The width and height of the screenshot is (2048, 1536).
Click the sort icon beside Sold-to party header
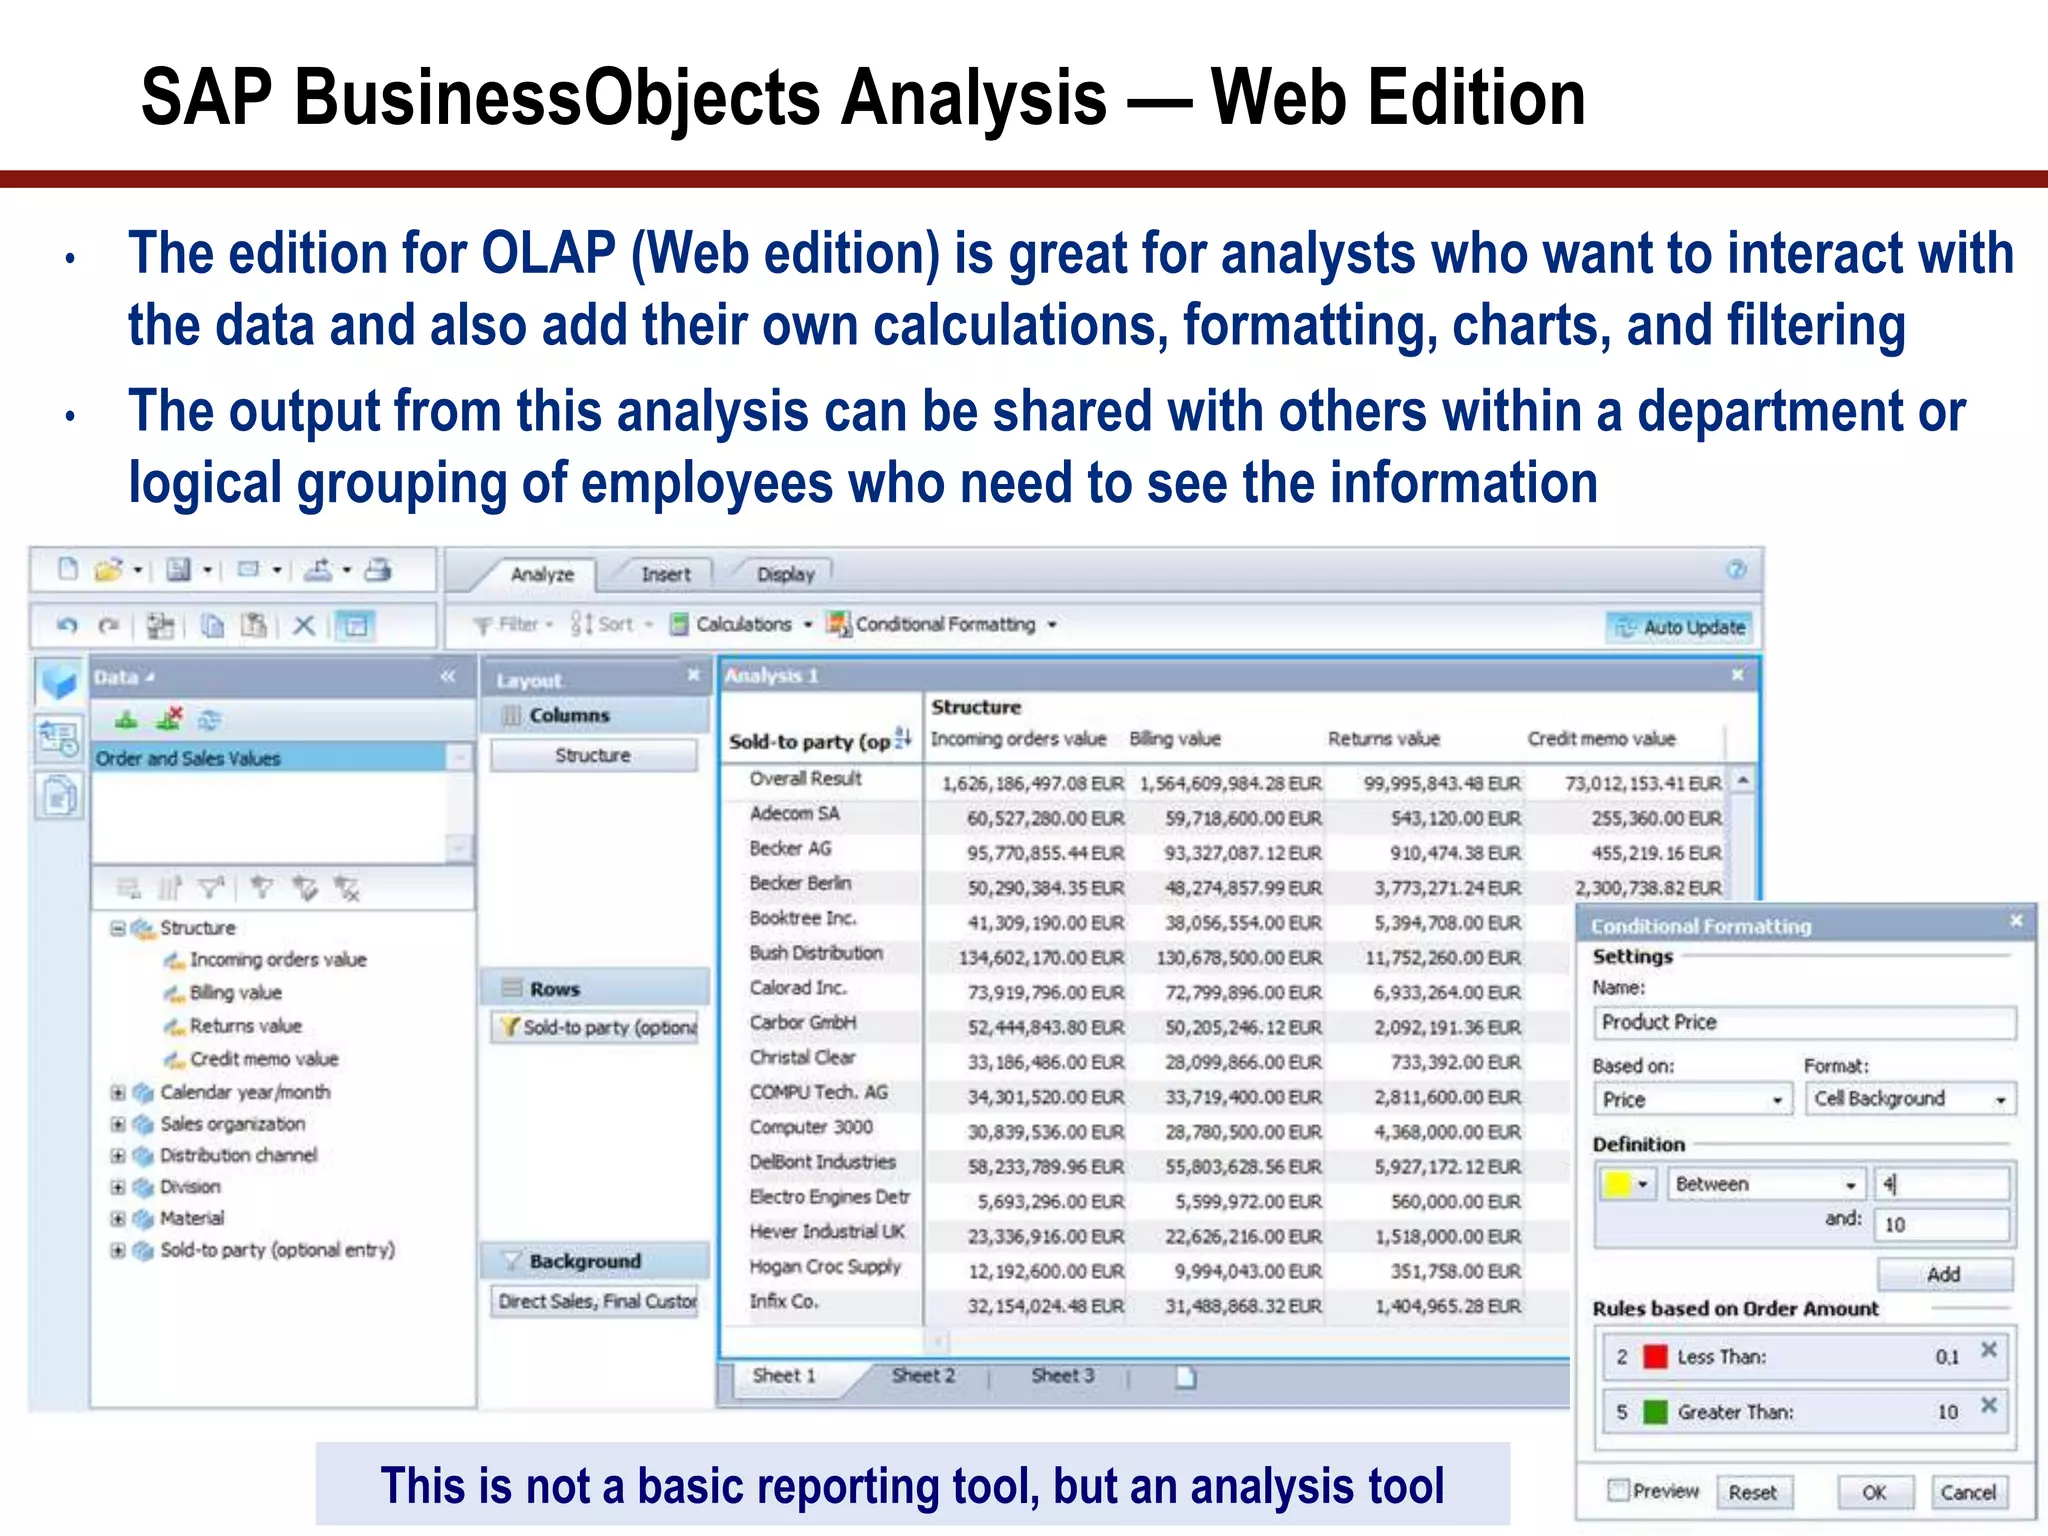coord(903,738)
